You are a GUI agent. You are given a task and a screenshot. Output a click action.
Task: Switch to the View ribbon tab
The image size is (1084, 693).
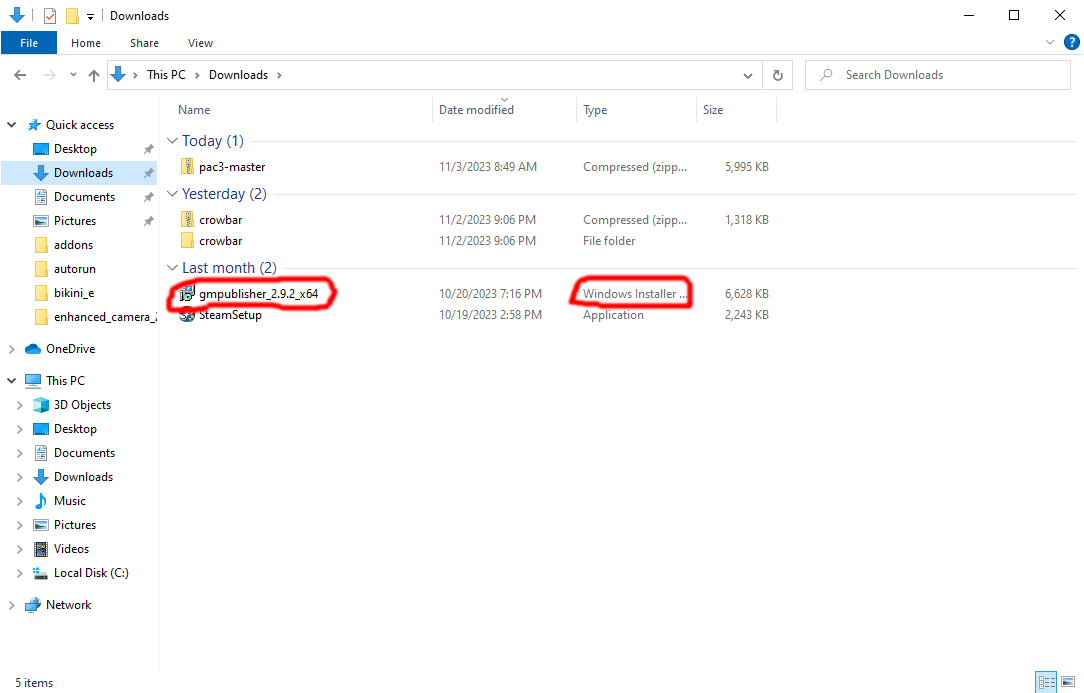(200, 43)
